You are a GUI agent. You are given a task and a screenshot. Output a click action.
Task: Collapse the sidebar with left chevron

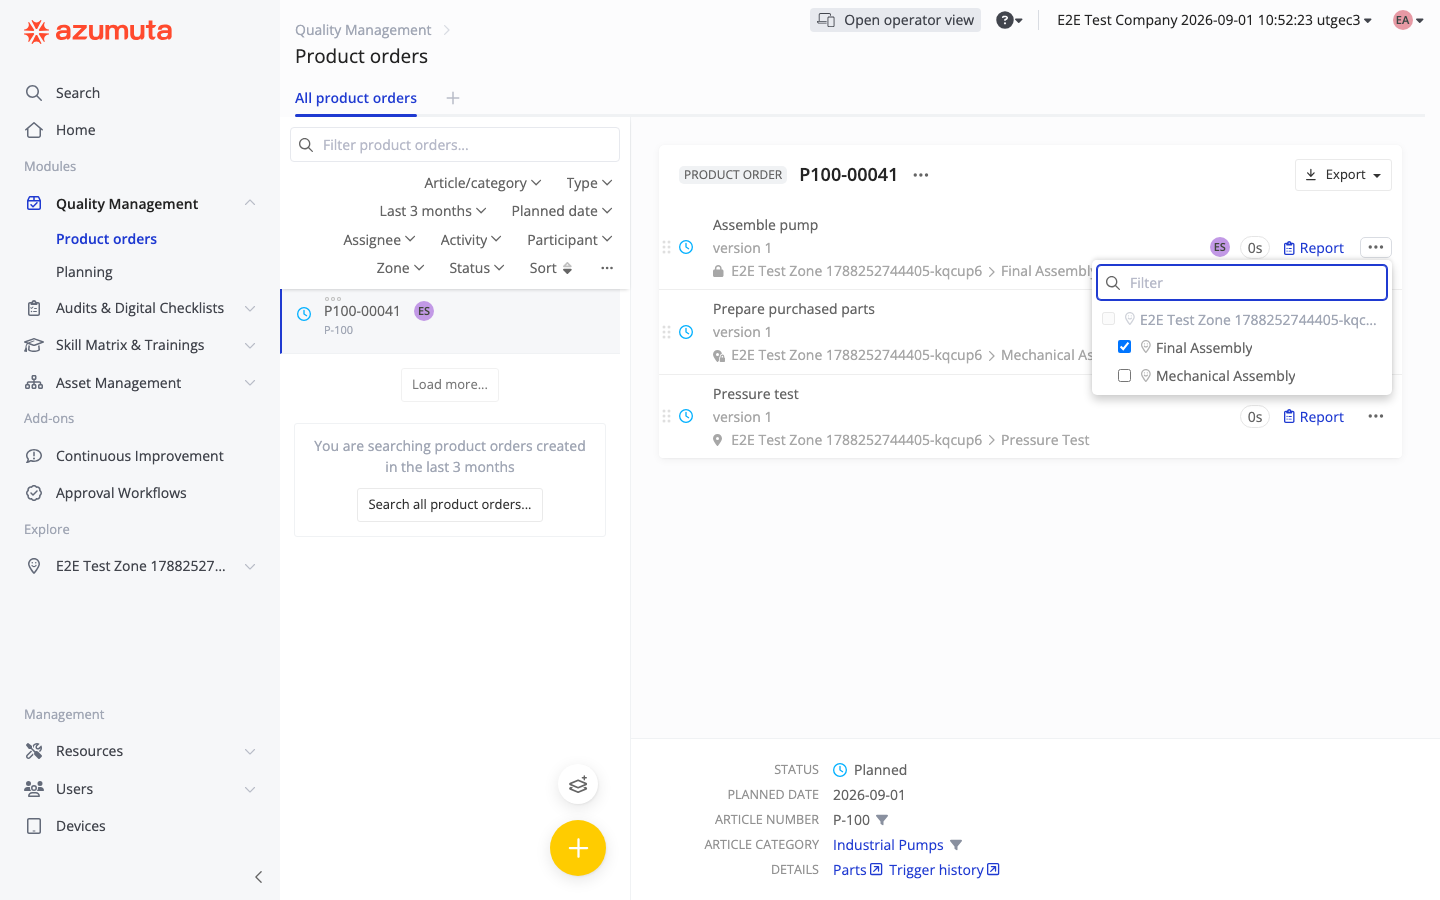(x=258, y=877)
